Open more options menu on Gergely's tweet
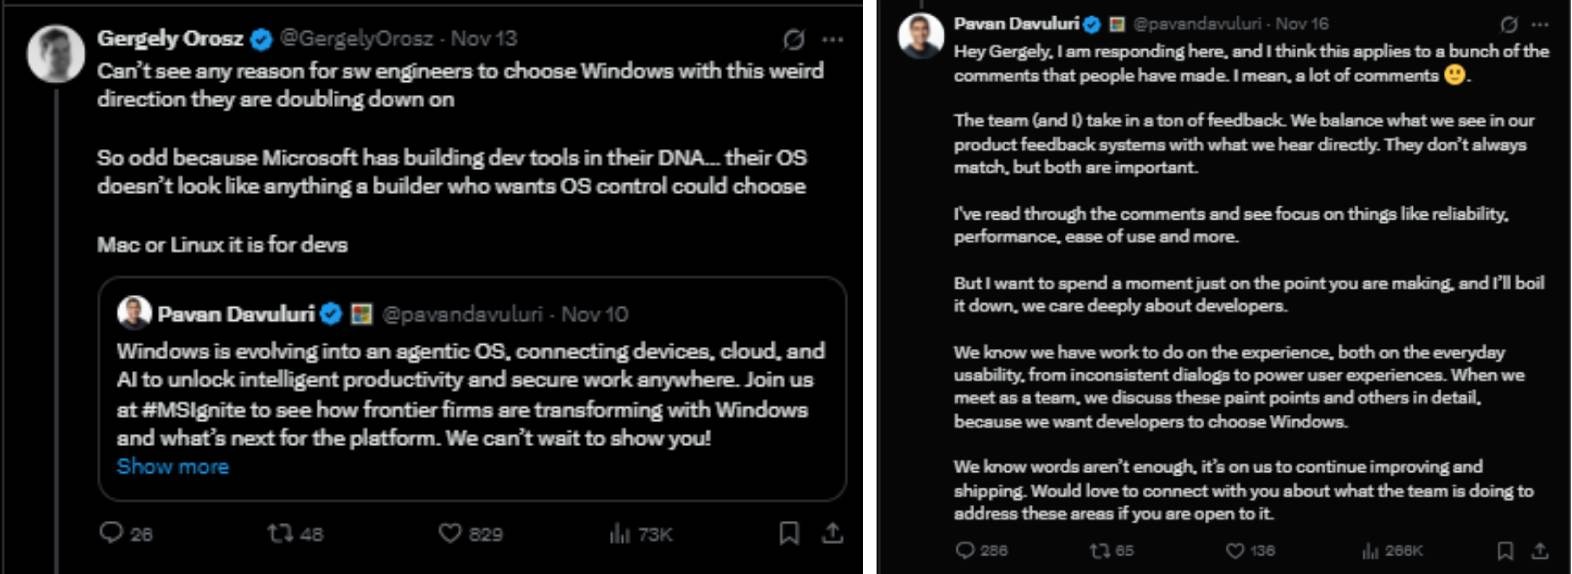This screenshot has width=1572, height=574. [x=832, y=39]
